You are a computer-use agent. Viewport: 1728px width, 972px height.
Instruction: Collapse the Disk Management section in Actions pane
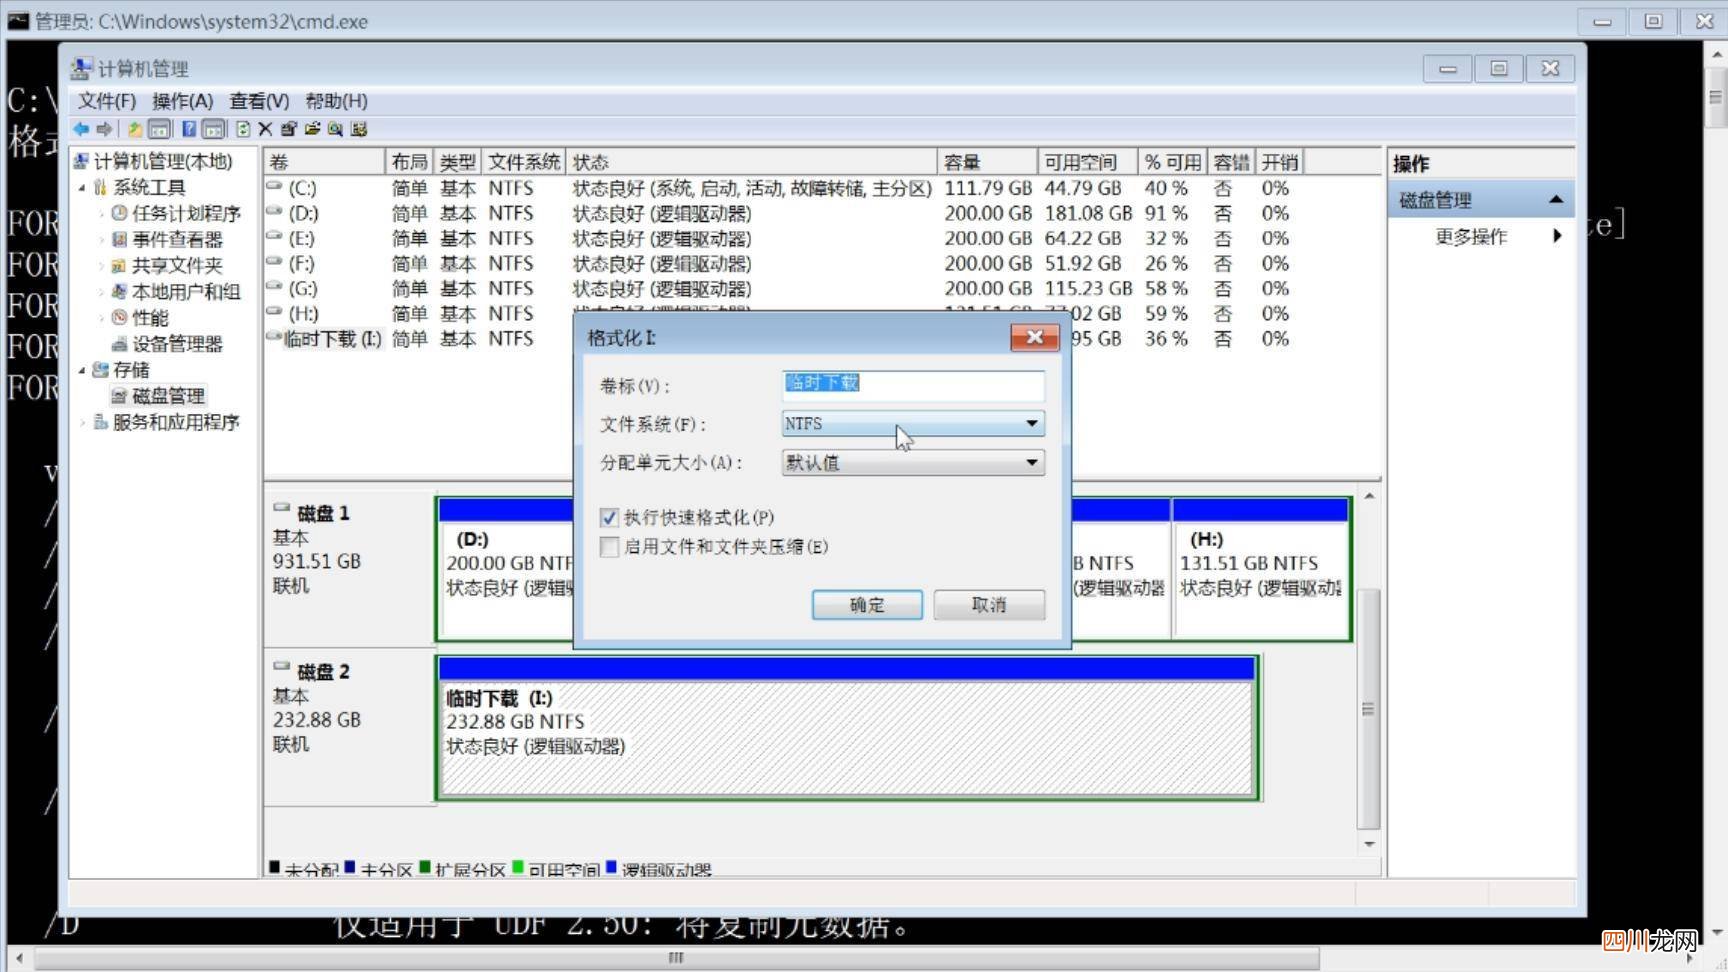(1556, 200)
